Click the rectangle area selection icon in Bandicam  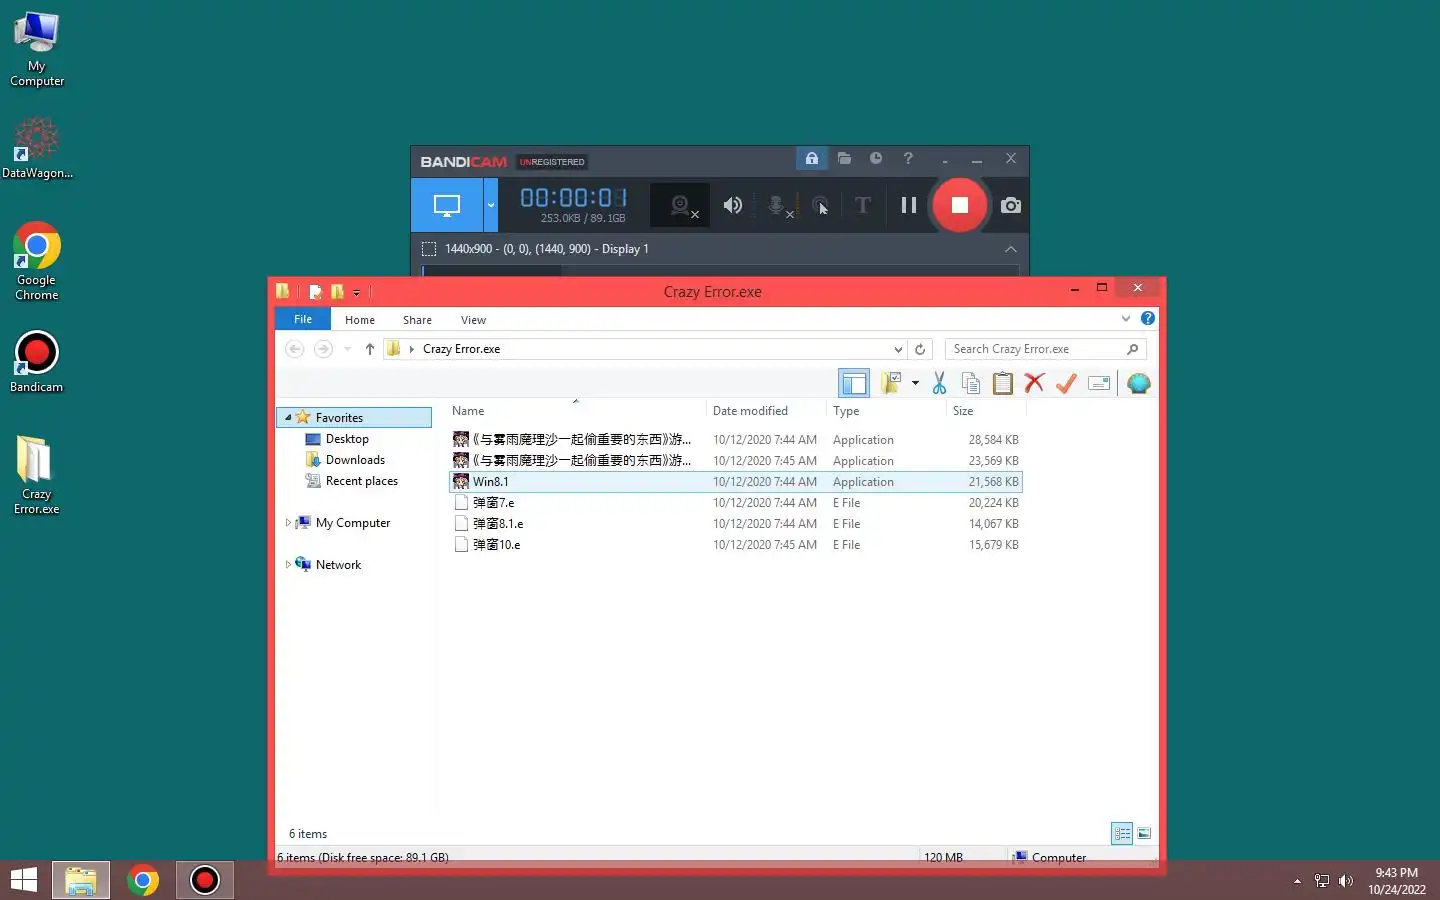[x=429, y=249]
